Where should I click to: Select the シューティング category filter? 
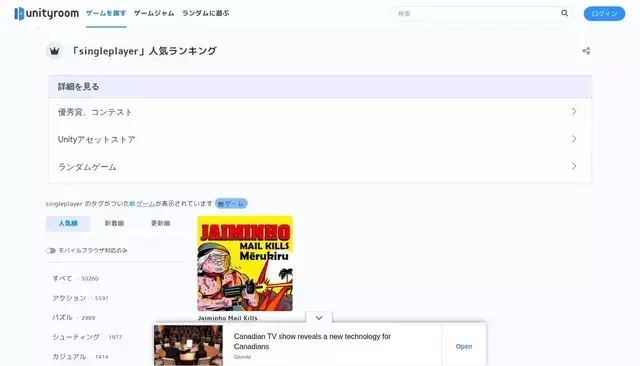pos(87,337)
